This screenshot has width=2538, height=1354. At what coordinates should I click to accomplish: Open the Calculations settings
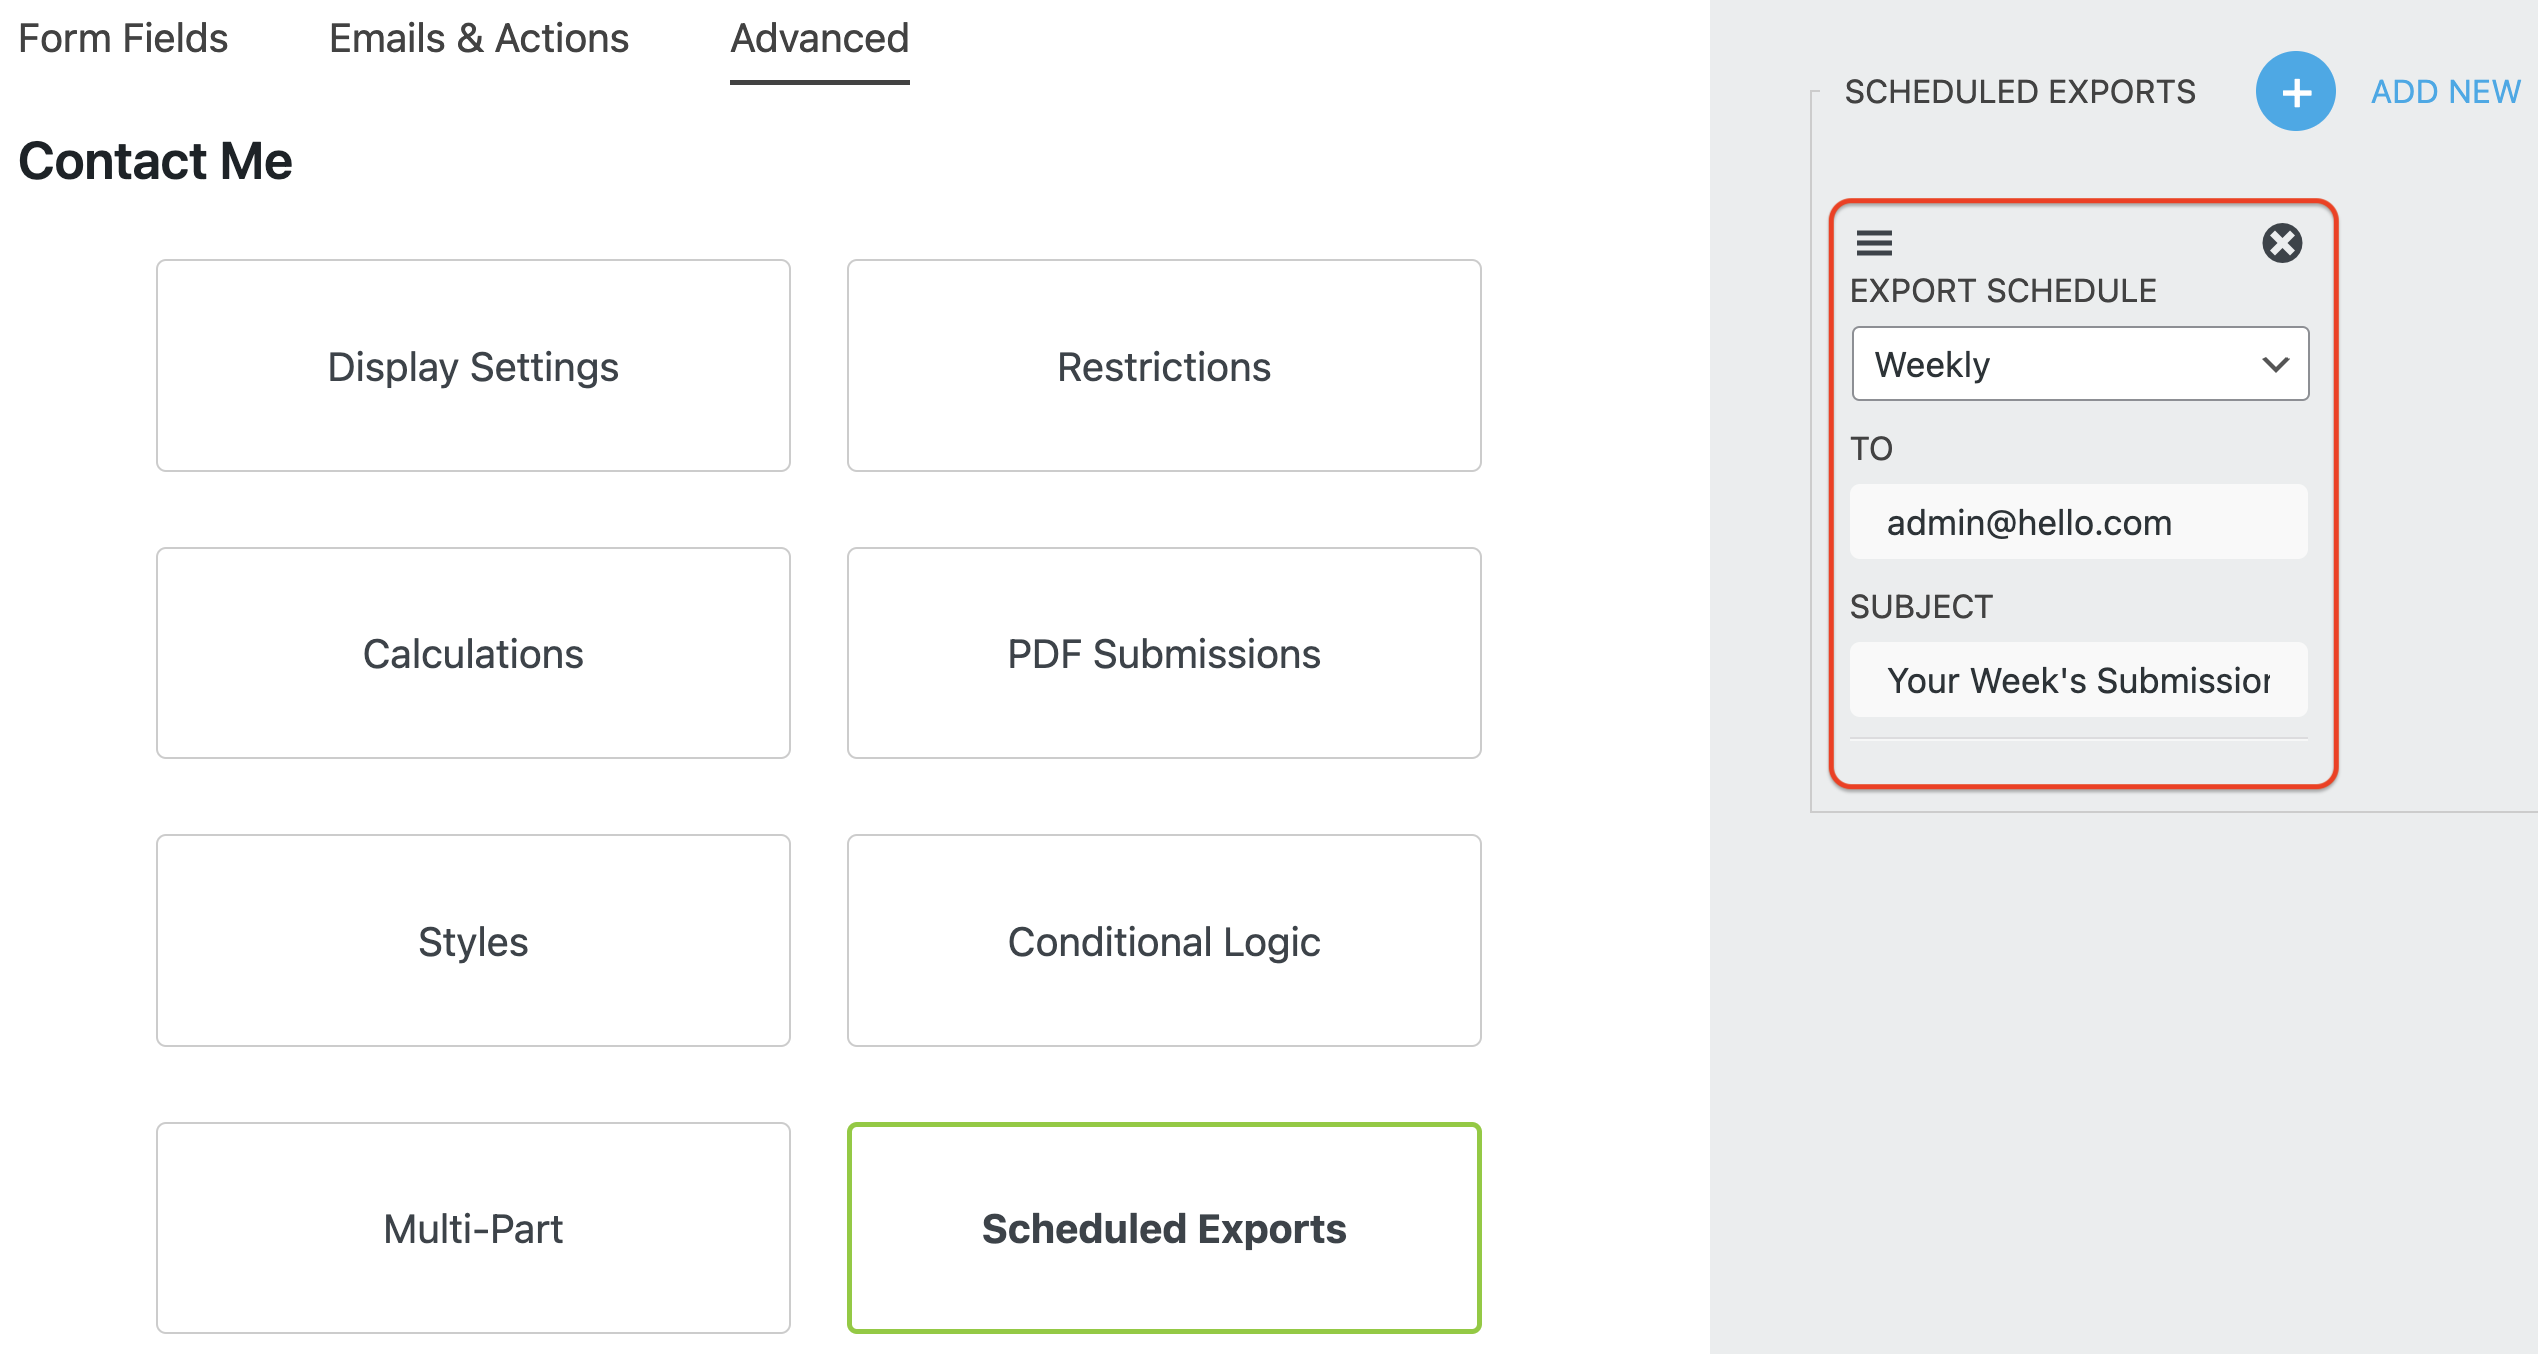[x=472, y=653]
